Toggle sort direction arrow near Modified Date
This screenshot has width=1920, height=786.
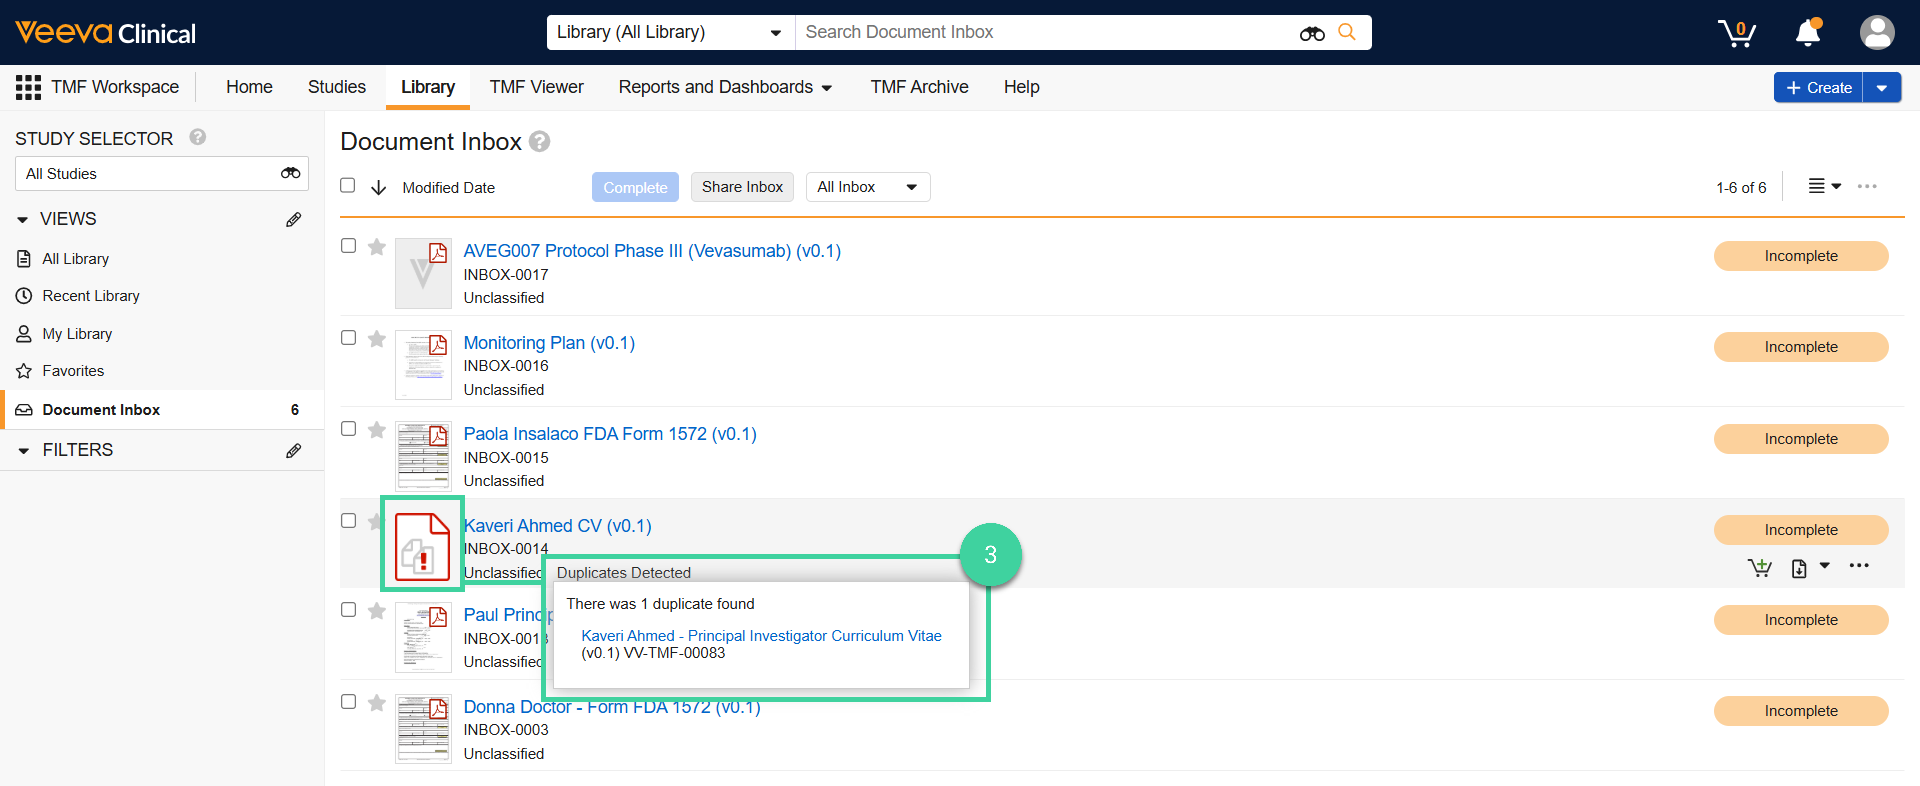pyautogui.click(x=379, y=187)
